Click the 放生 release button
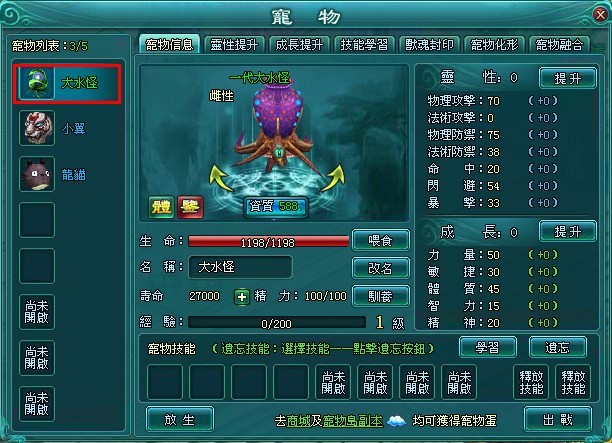612x443 pixels. [180, 420]
